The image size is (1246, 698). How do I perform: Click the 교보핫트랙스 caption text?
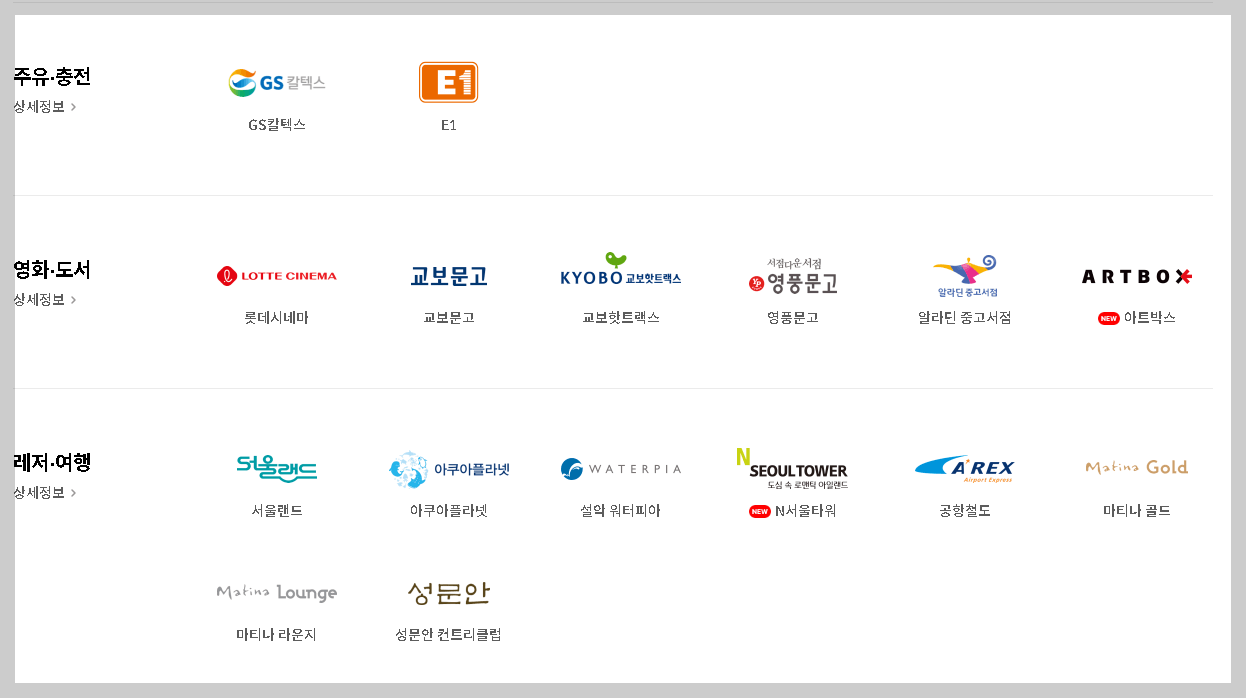pos(621,318)
